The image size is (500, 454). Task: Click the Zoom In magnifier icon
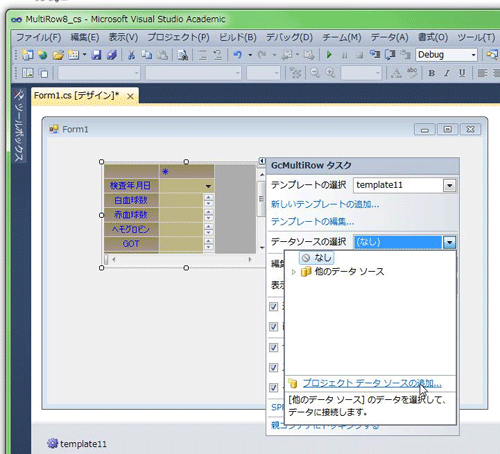pos(330,73)
